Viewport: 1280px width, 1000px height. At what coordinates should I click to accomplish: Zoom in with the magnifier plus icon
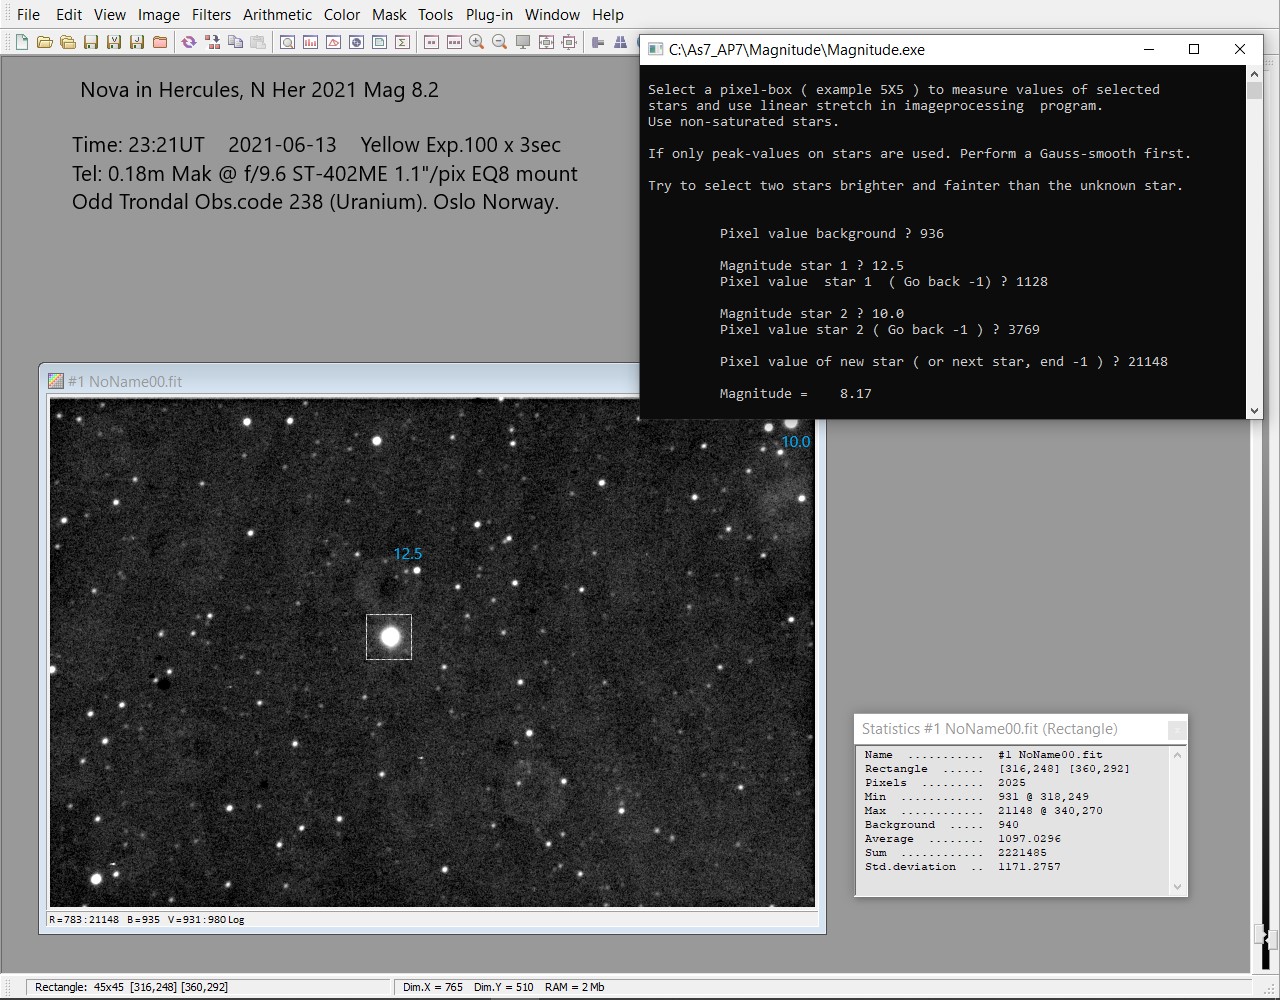[x=477, y=42]
